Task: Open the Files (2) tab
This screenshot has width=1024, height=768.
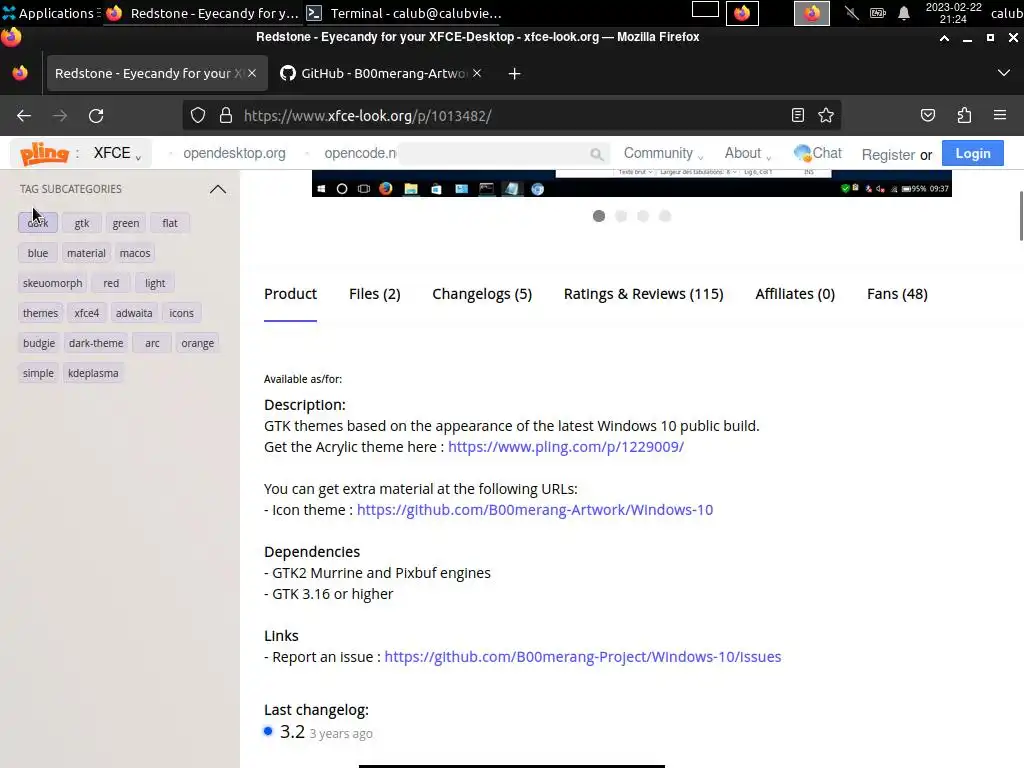Action: click(x=374, y=295)
